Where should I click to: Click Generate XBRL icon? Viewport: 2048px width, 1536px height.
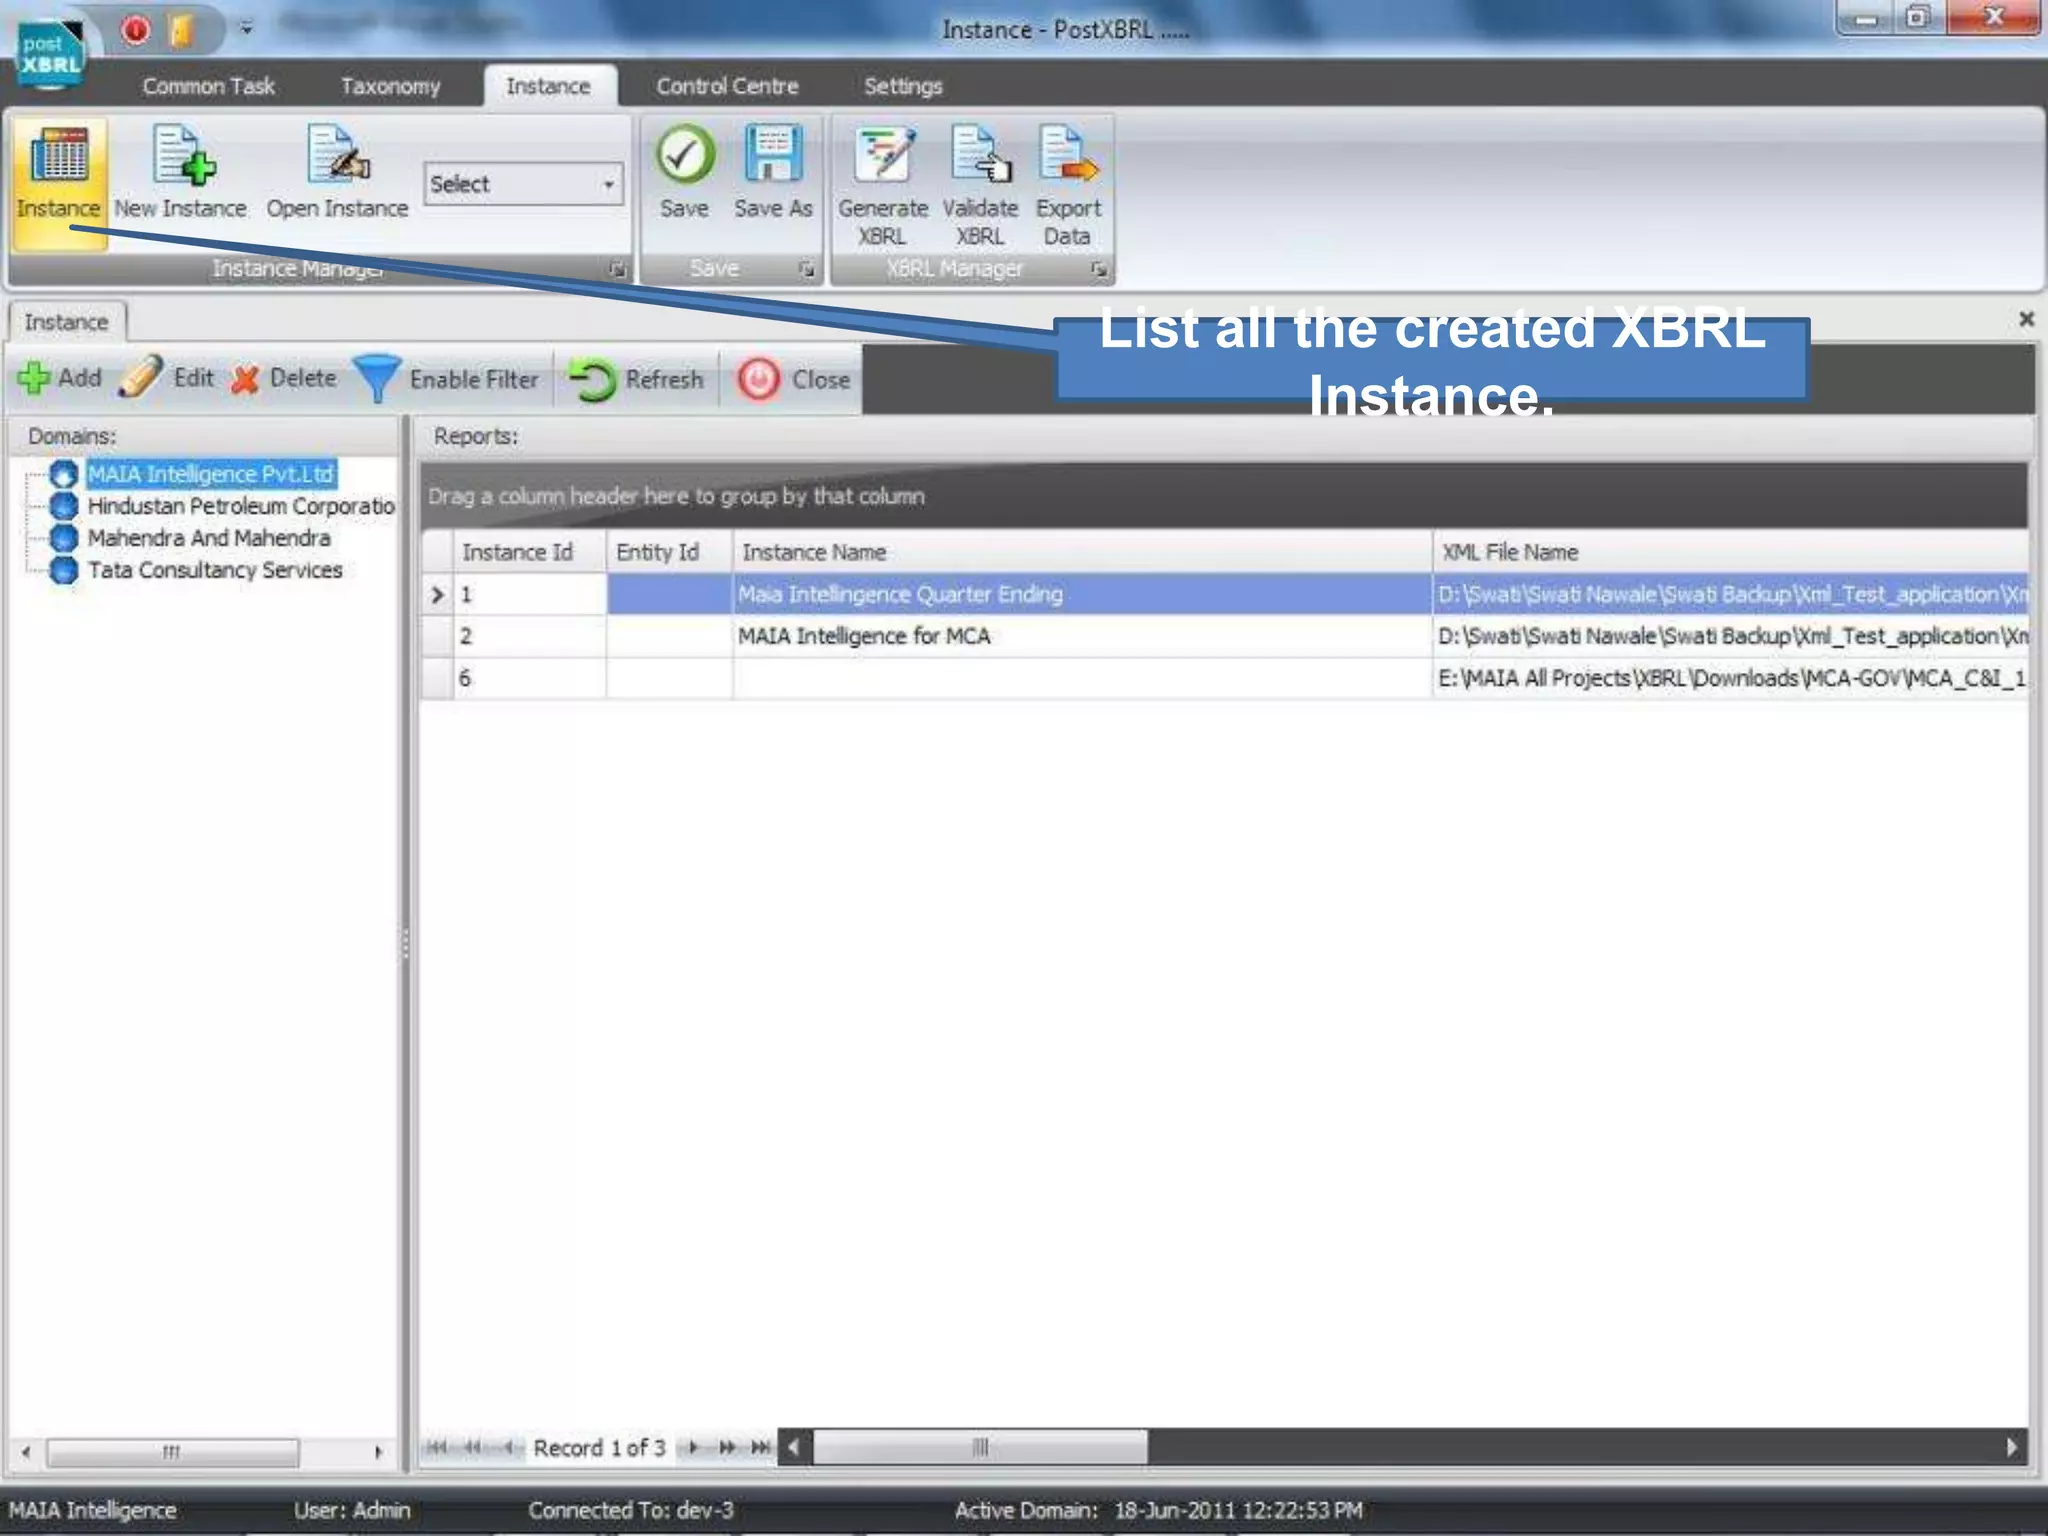(x=883, y=155)
